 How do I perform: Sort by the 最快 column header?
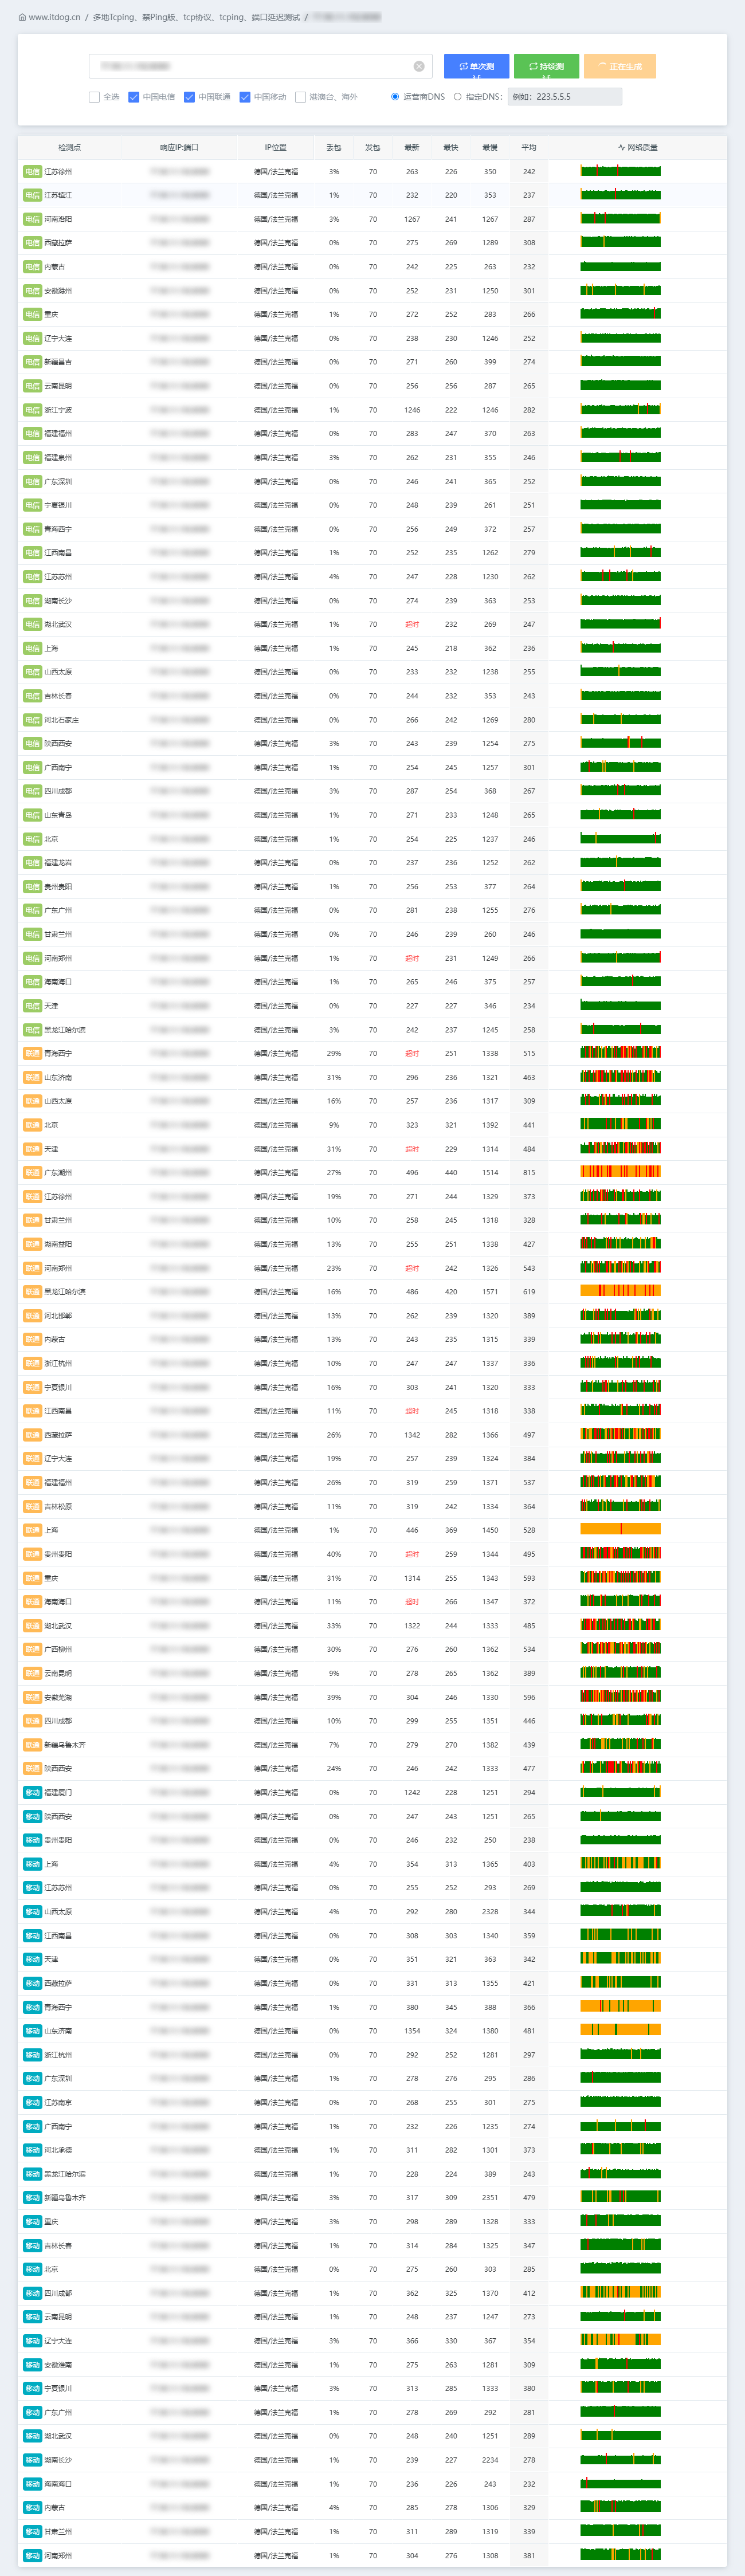(451, 147)
